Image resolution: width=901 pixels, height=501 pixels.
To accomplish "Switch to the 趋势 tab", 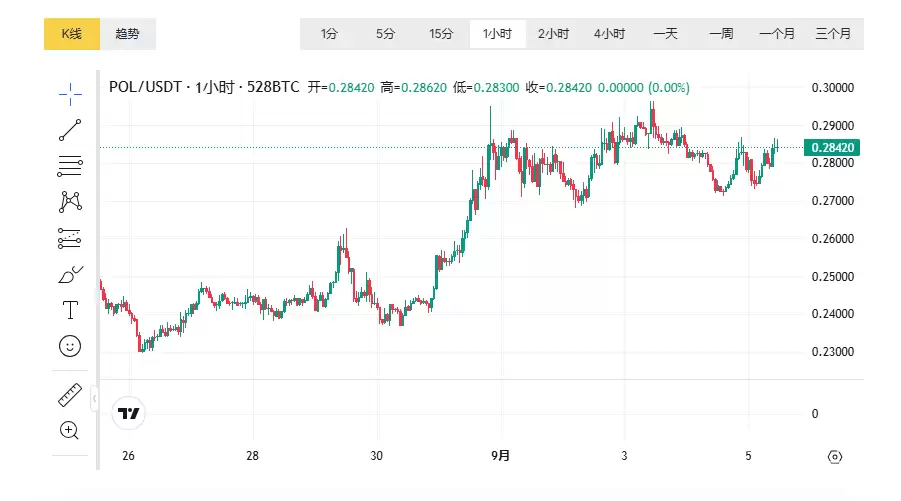I will click(x=128, y=34).
